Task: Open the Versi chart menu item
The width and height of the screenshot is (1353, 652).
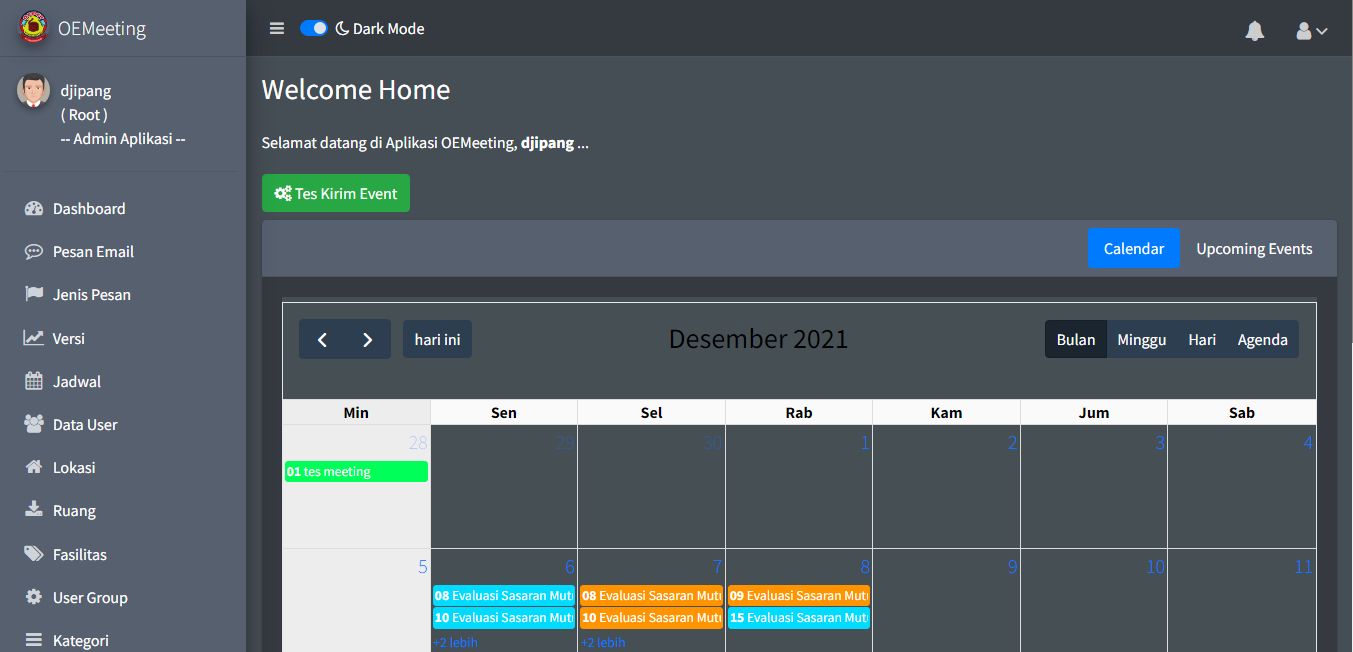Action: tap(68, 339)
